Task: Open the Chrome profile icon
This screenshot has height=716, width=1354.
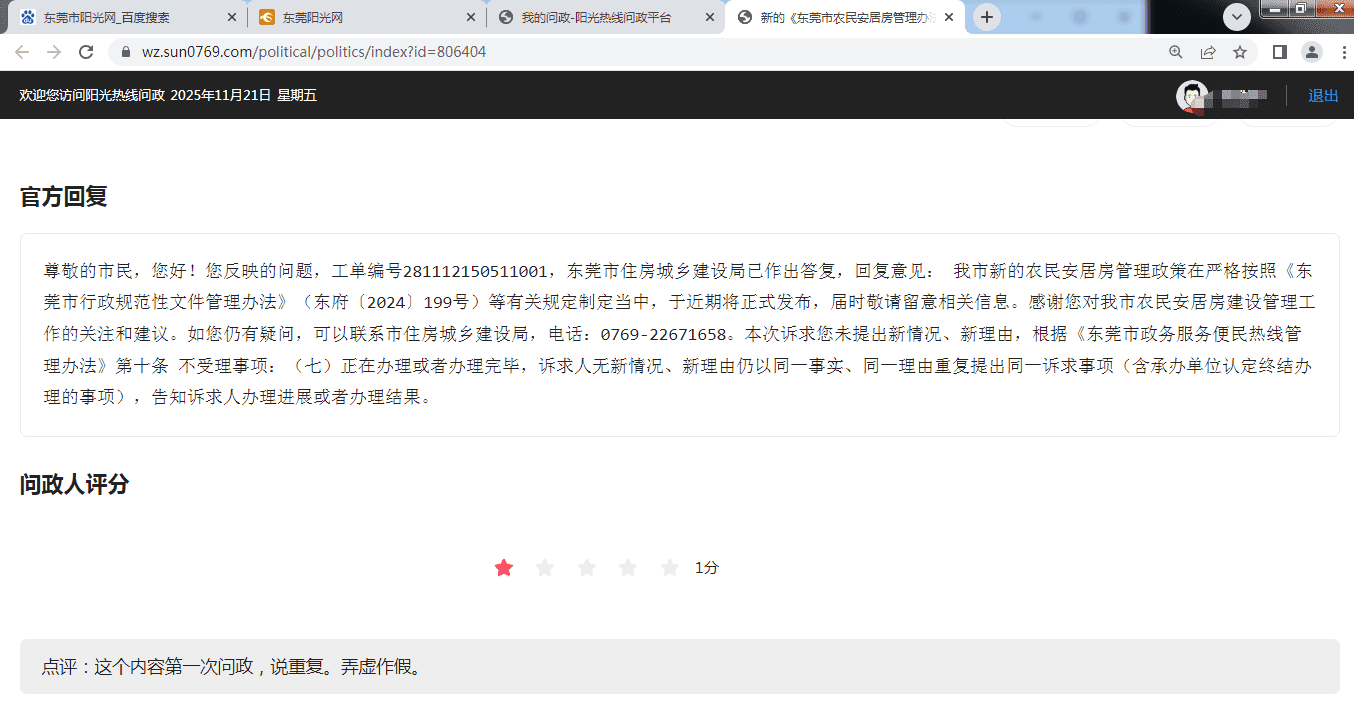Action: point(1312,52)
